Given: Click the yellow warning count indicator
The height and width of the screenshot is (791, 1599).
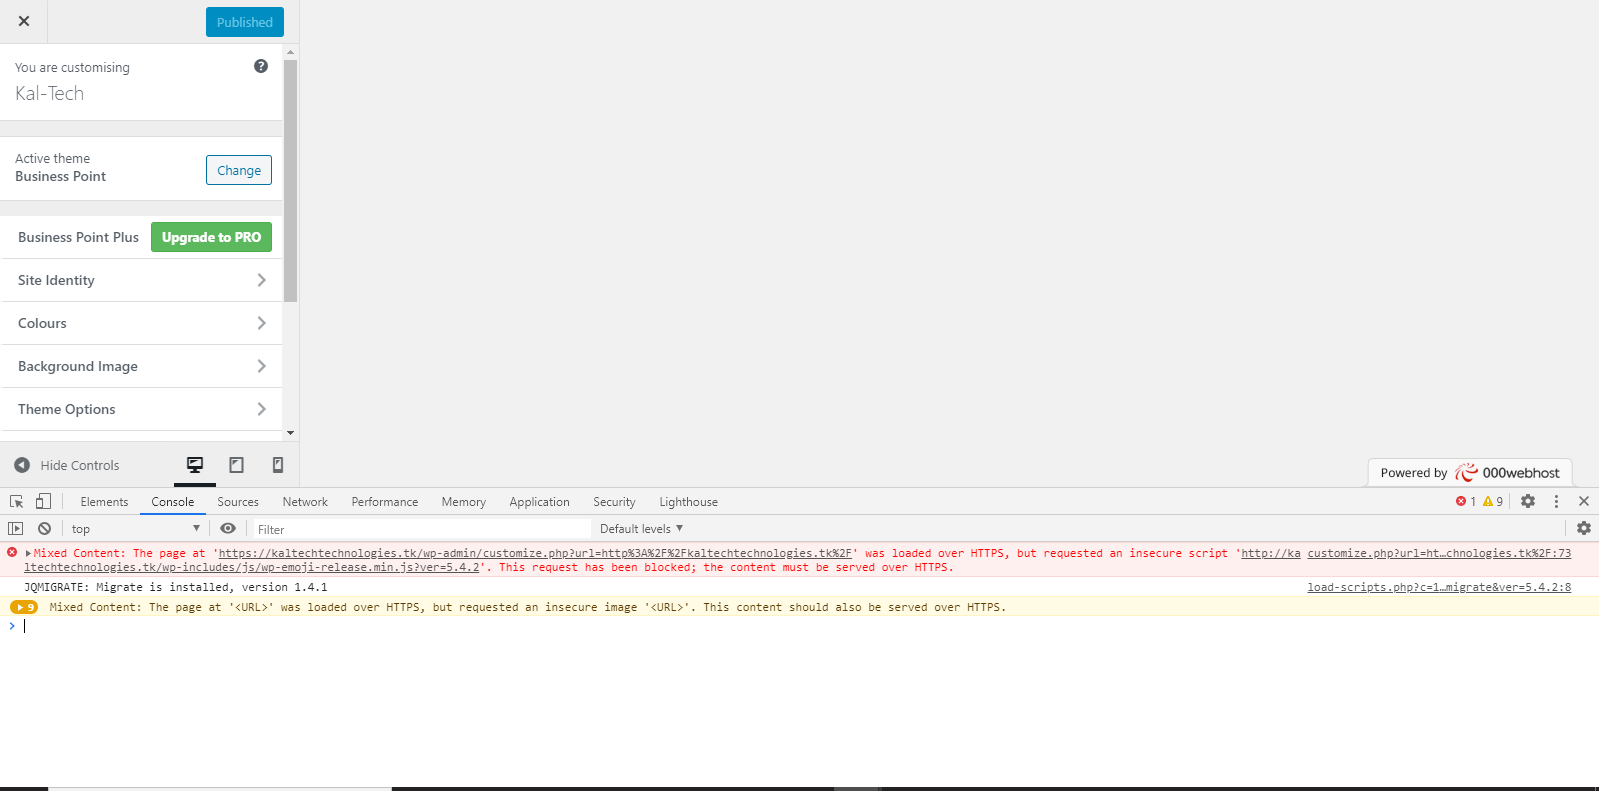Looking at the screenshot, I should click(x=1493, y=502).
